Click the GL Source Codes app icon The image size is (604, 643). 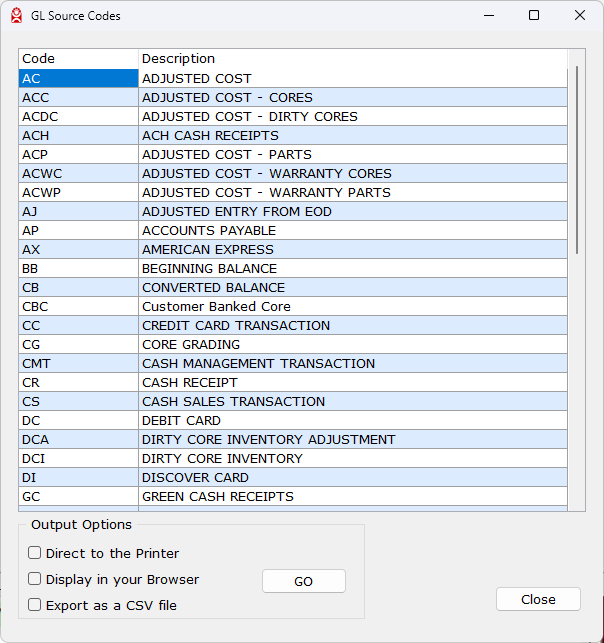[x=16, y=16]
